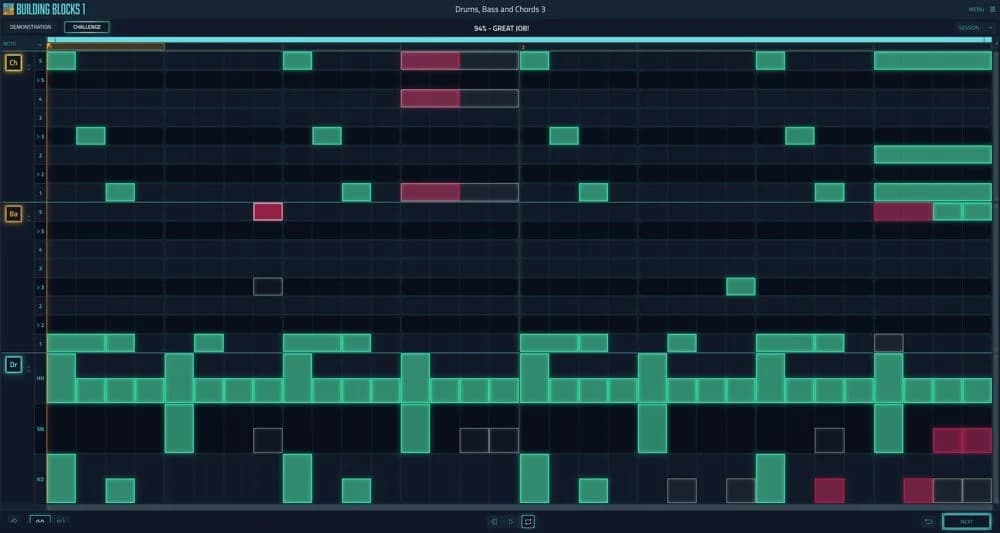Toggle the green note in Bass ♭3 row
Screen dimensions: 1000x533
click(741, 286)
